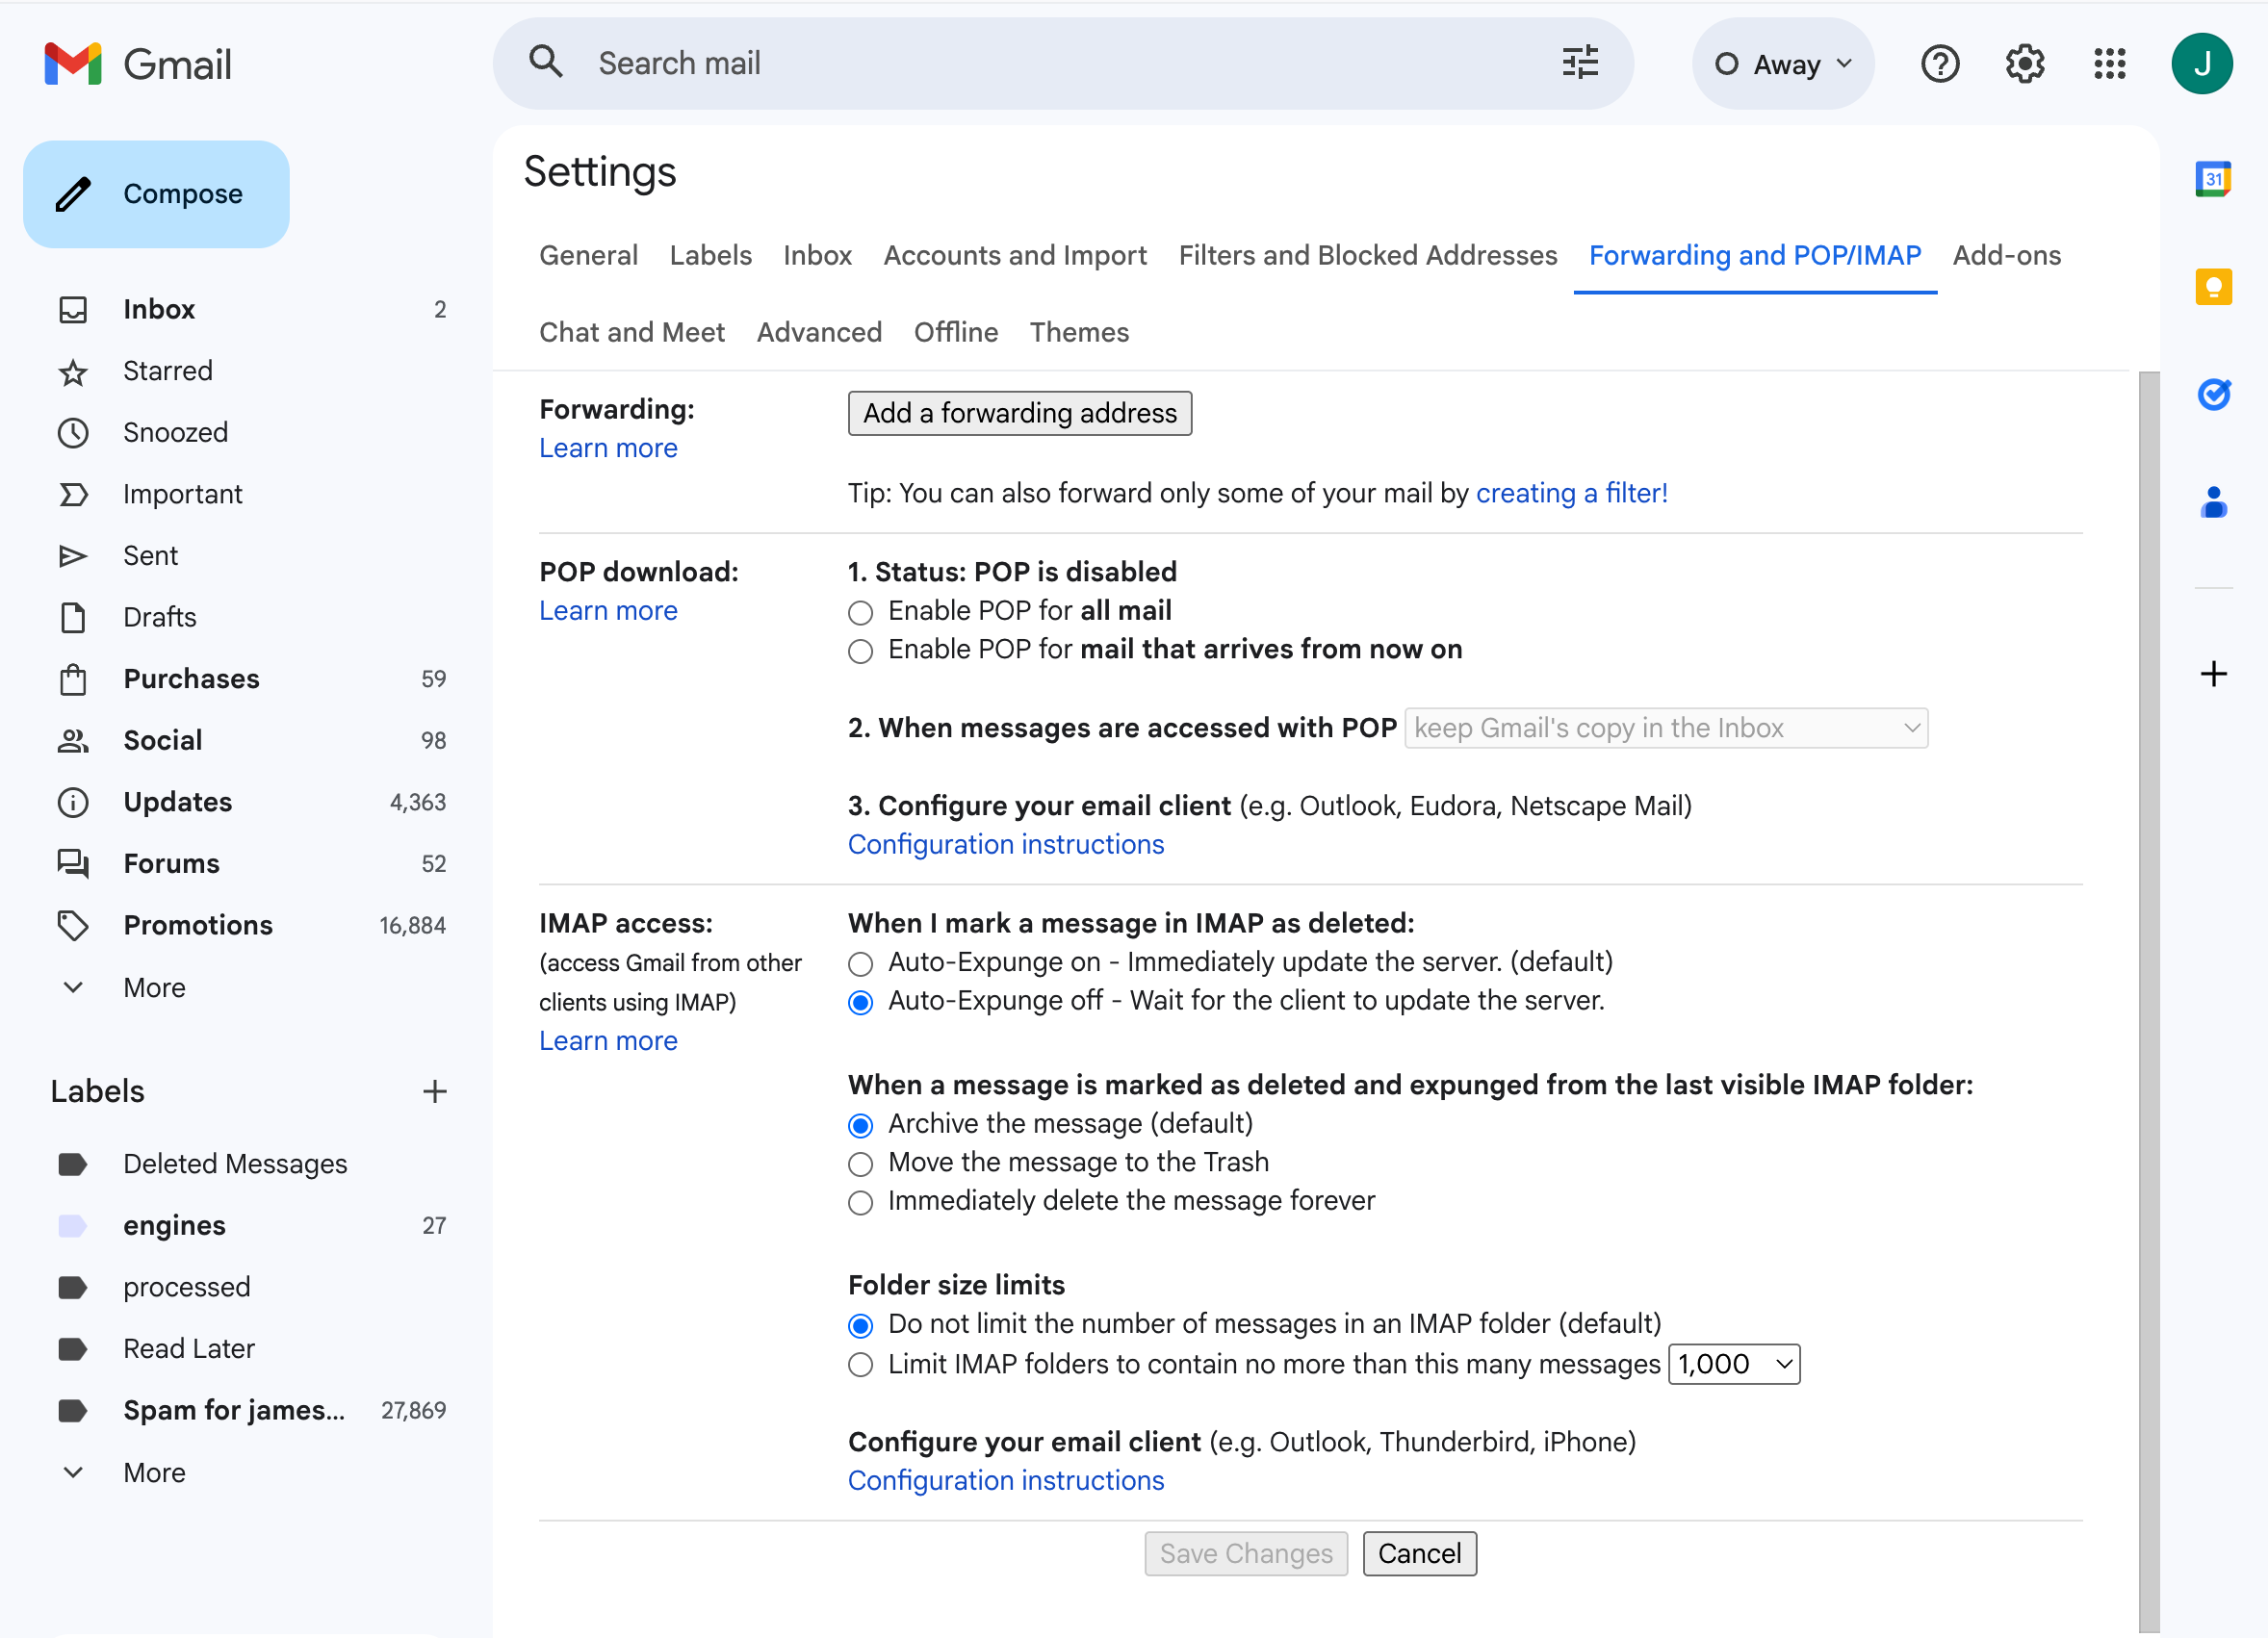Select Move the message to the Trash

[860, 1163]
